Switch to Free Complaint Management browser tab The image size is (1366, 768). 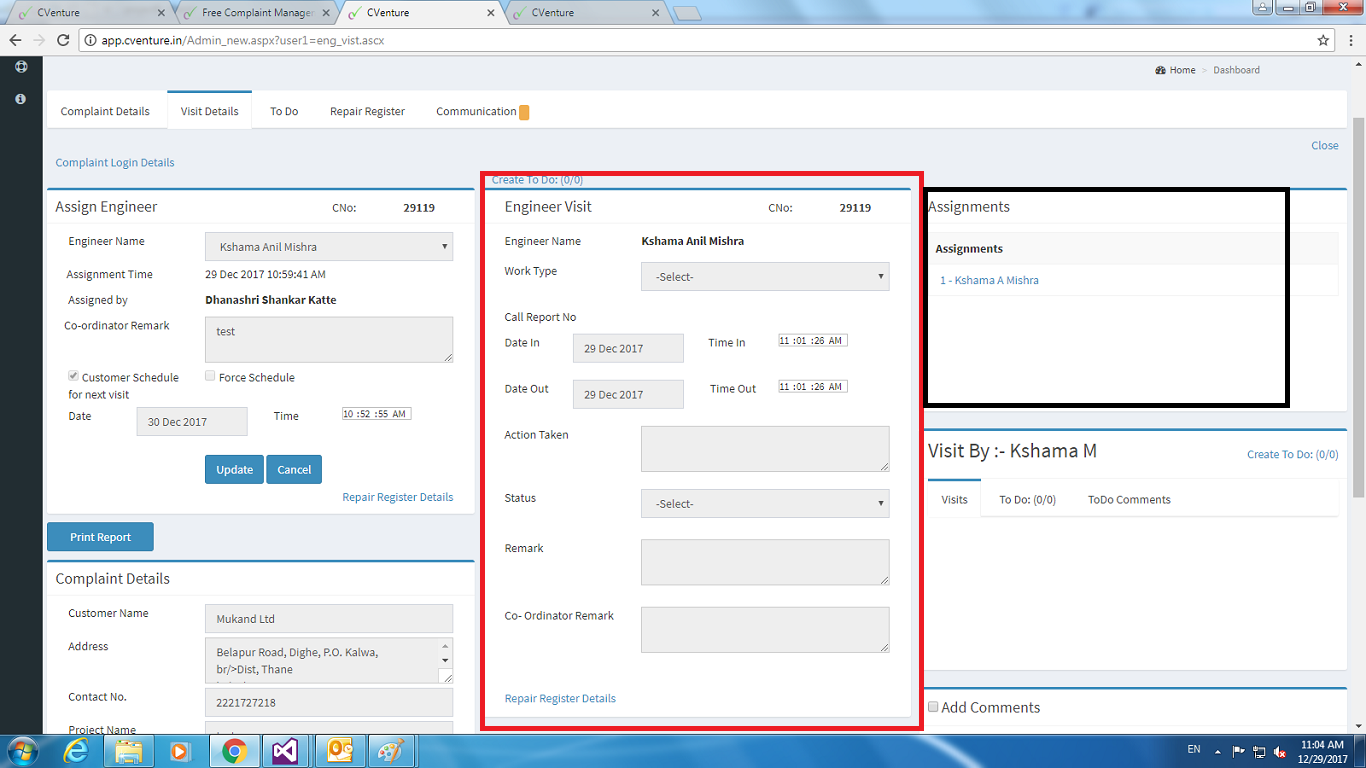257,13
